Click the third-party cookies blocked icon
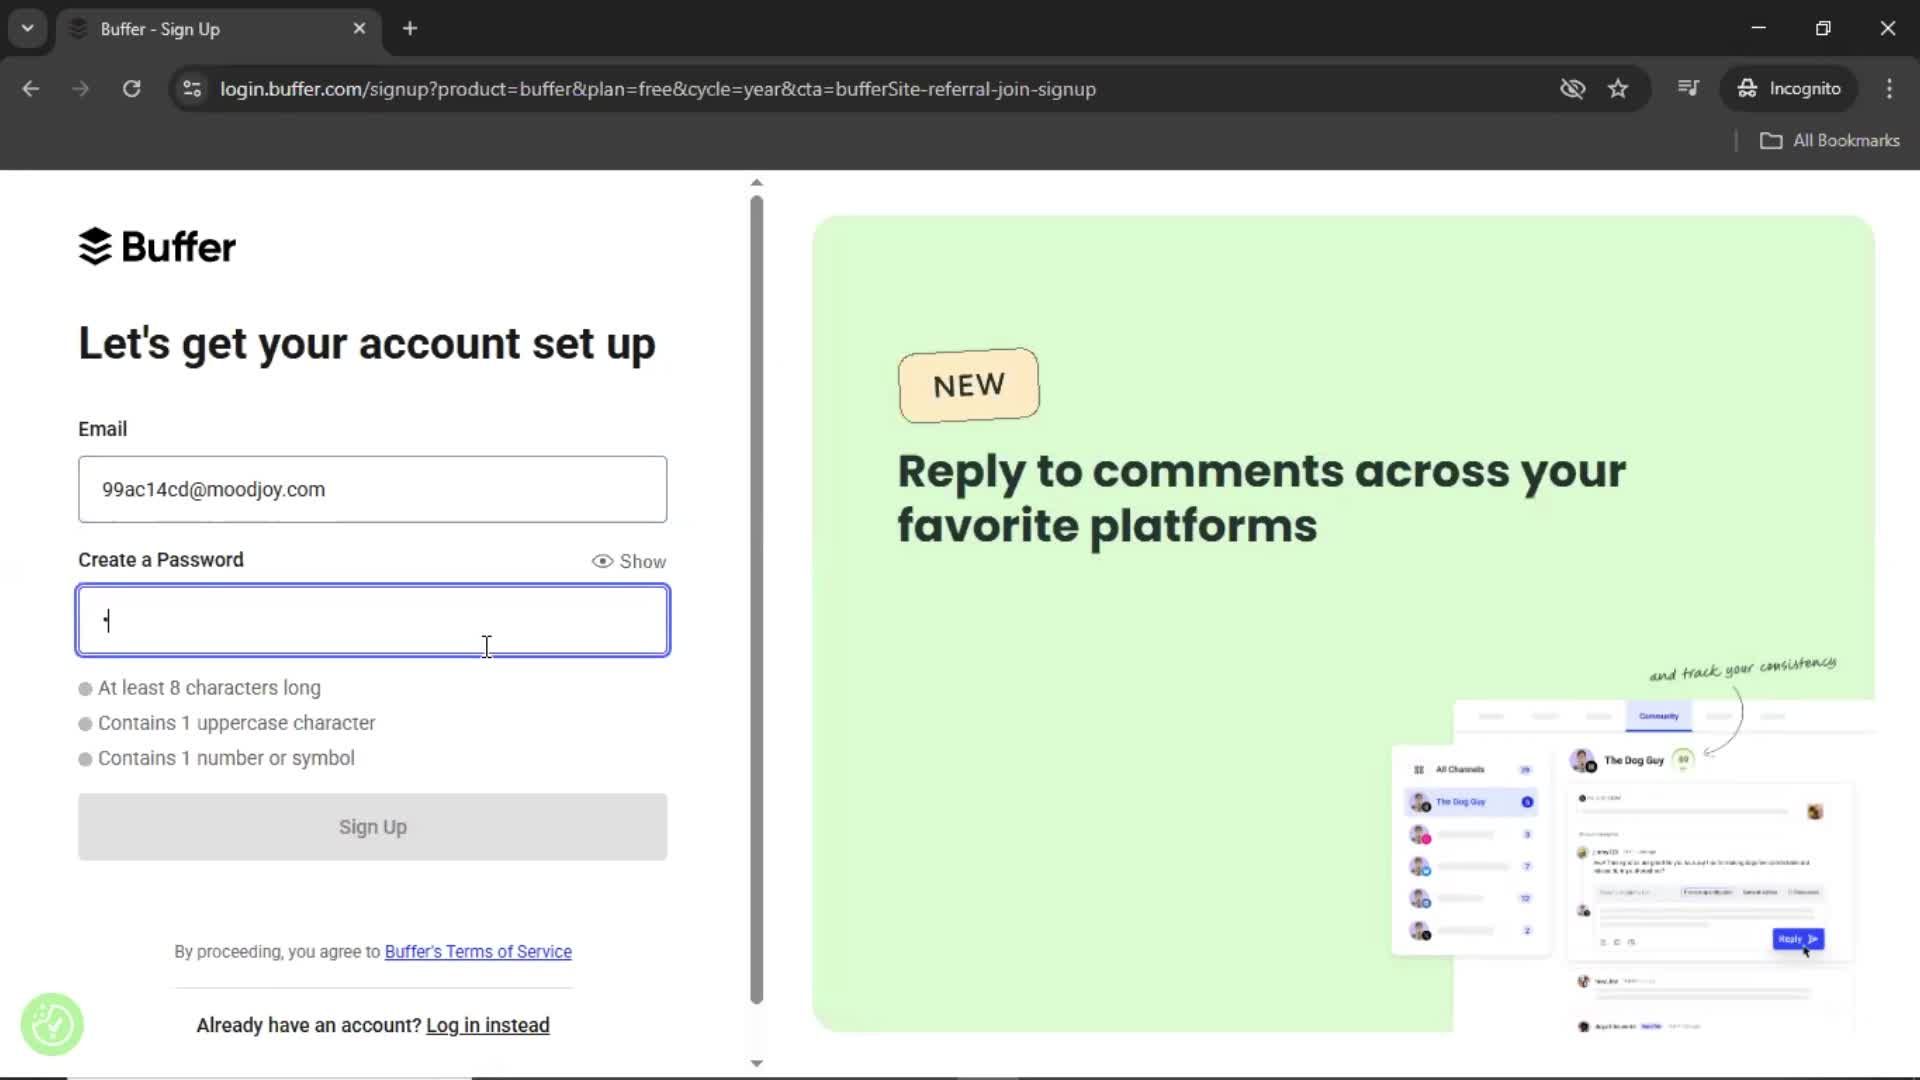The image size is (1920, 1080). coord(1572,89)
